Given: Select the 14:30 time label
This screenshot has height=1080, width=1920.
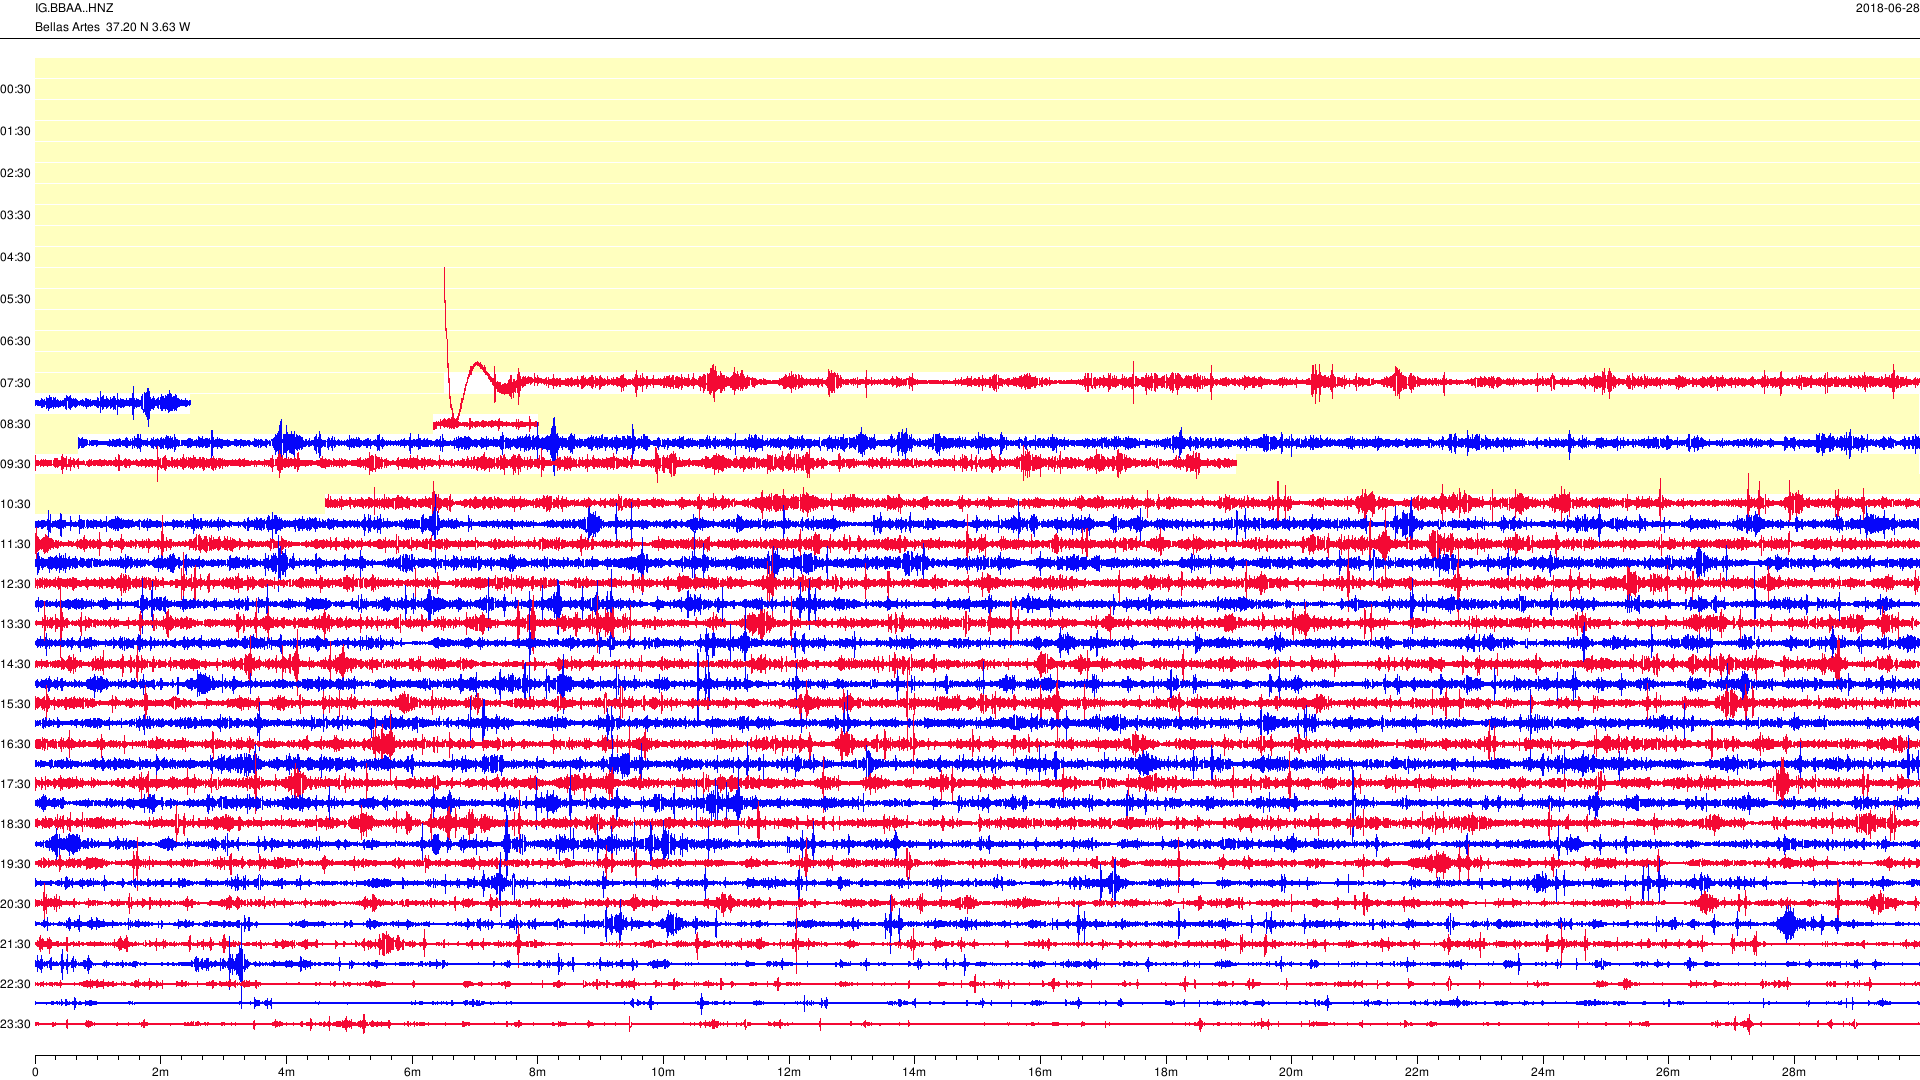Looking at the screenshot, I should pos(15,664).
